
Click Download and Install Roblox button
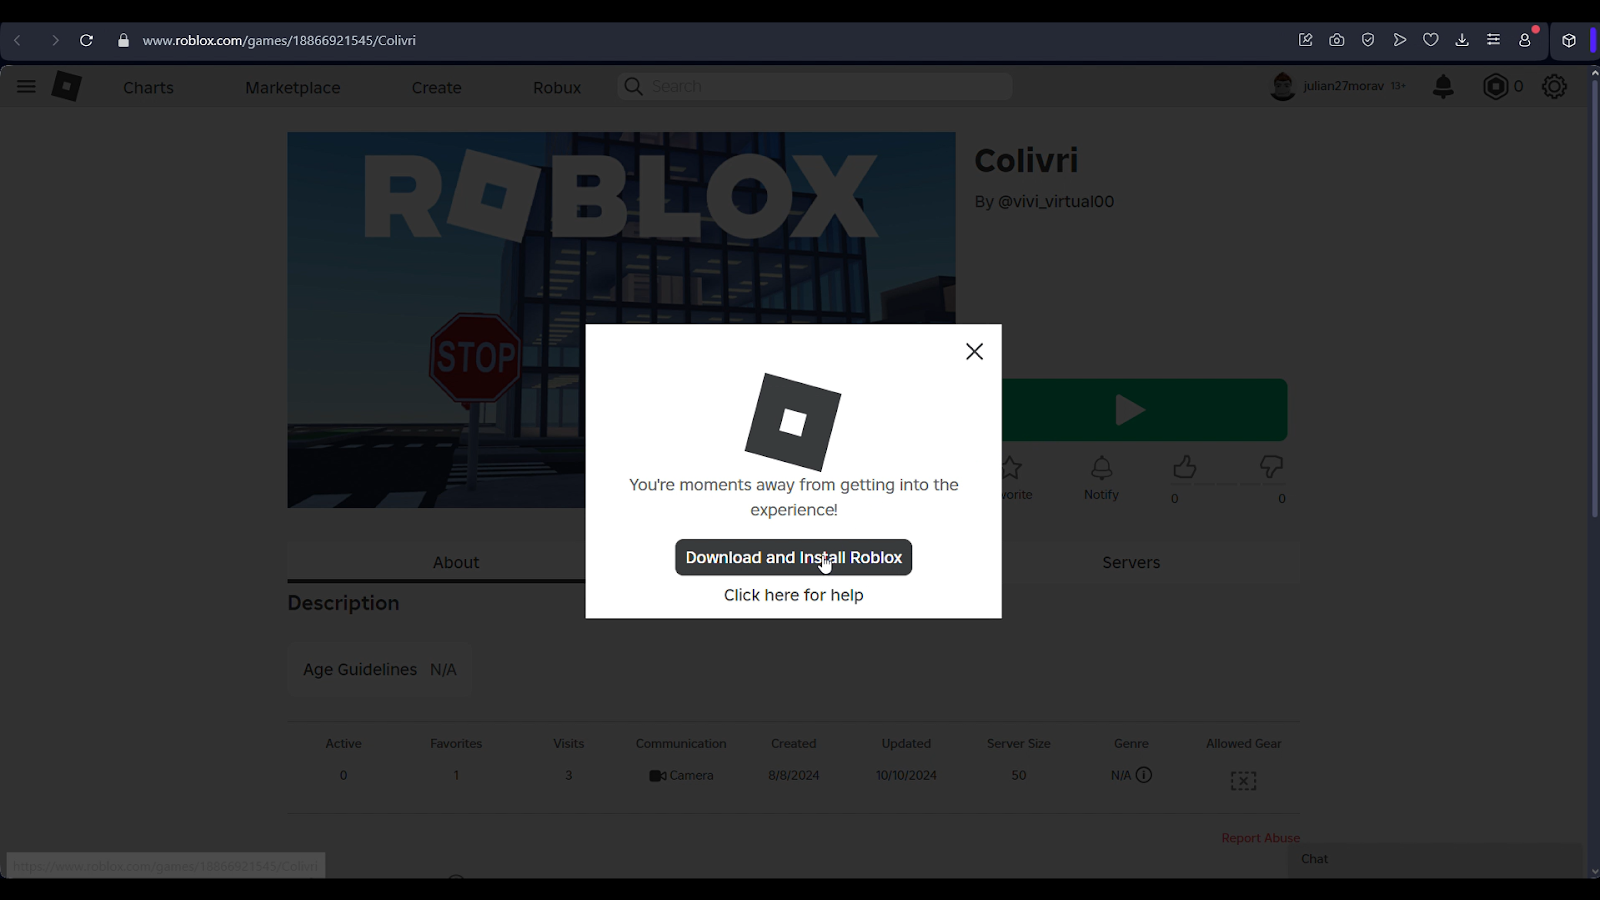[793, 557]
